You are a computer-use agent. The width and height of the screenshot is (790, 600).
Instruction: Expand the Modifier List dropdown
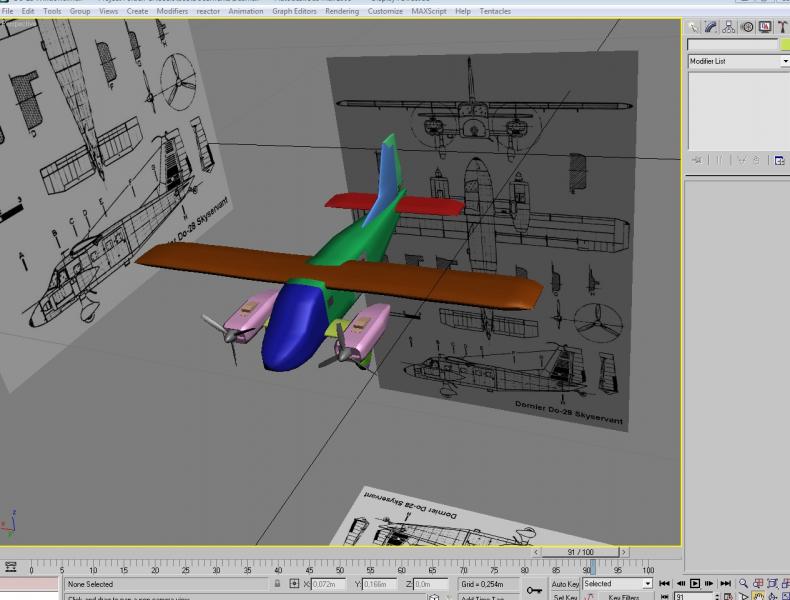[738, 61]
